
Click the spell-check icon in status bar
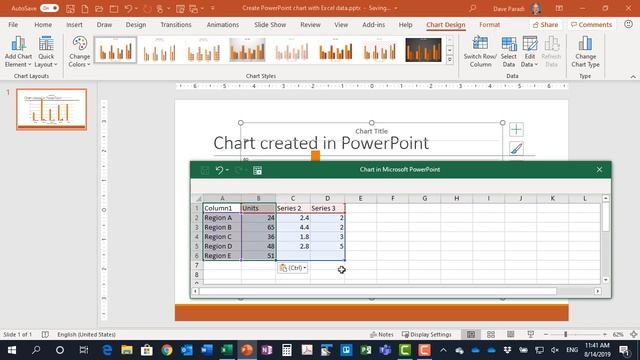point(45,334)
